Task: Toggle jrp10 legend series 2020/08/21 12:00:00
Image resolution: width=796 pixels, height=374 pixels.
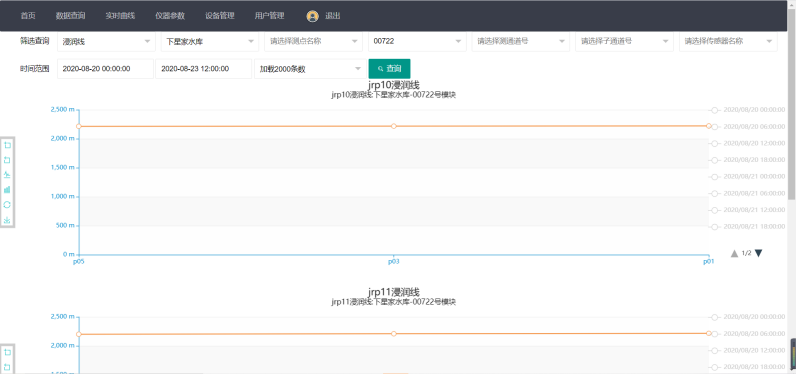Action: coord(747,210)
